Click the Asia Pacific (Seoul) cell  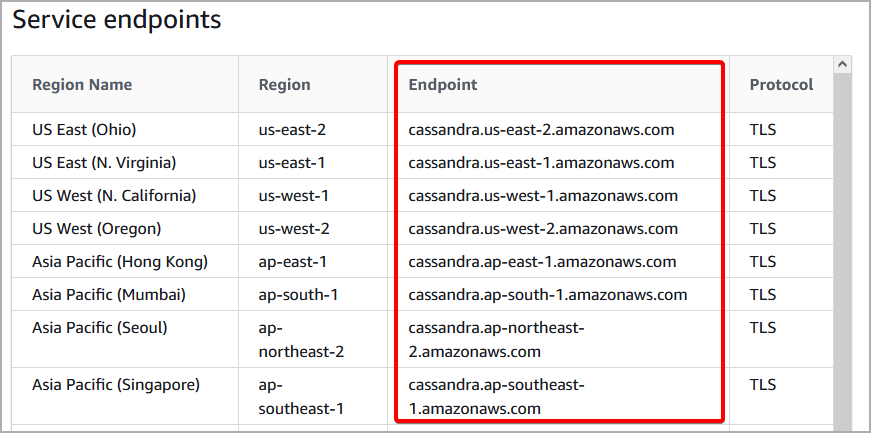pyautogui.click(x=99, y=327)
